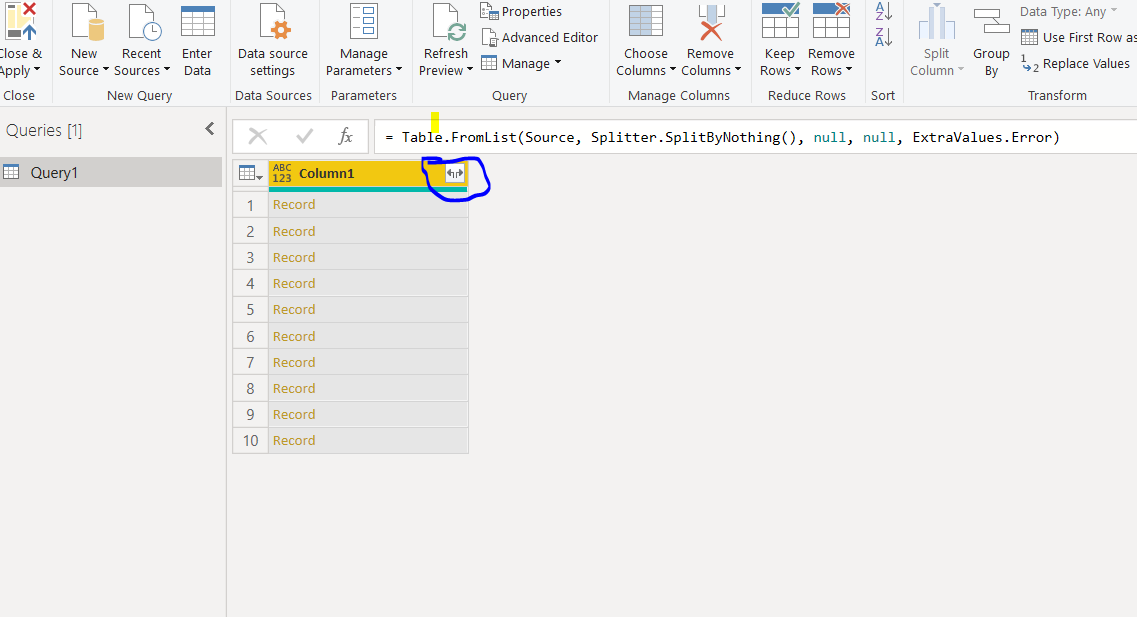Open the Choose Columns dropdown arrow

click(x=673, y=70)
